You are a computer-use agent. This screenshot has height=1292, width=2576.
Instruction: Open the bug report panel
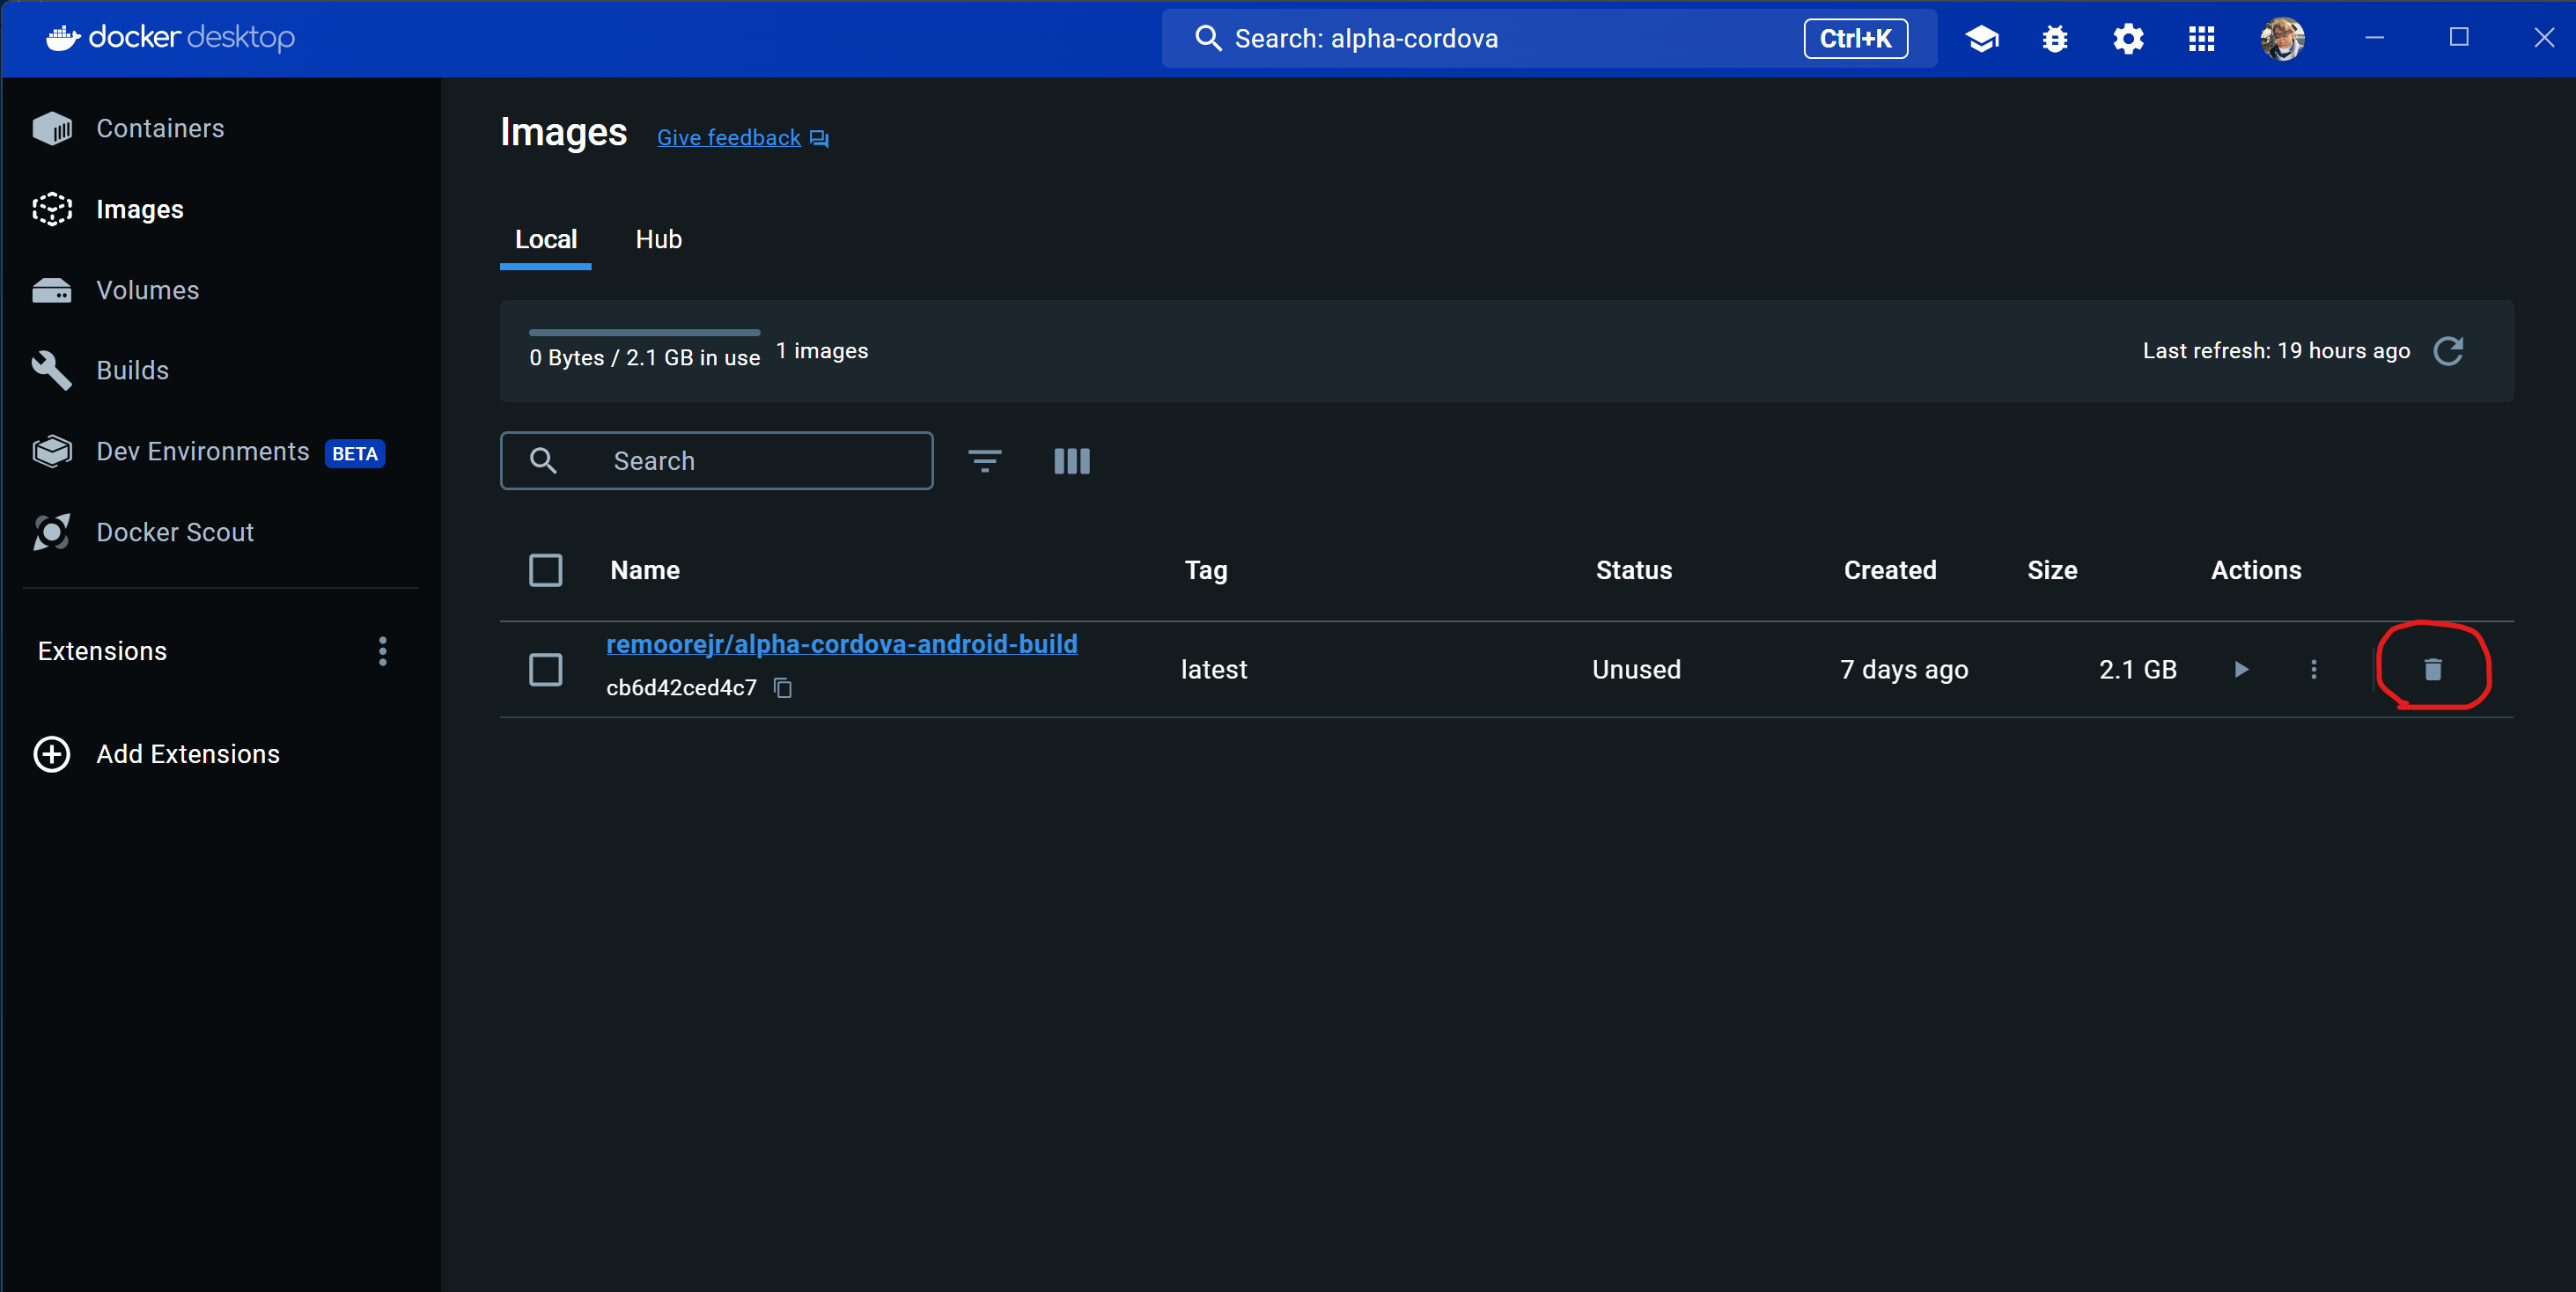click(2055, 38)
